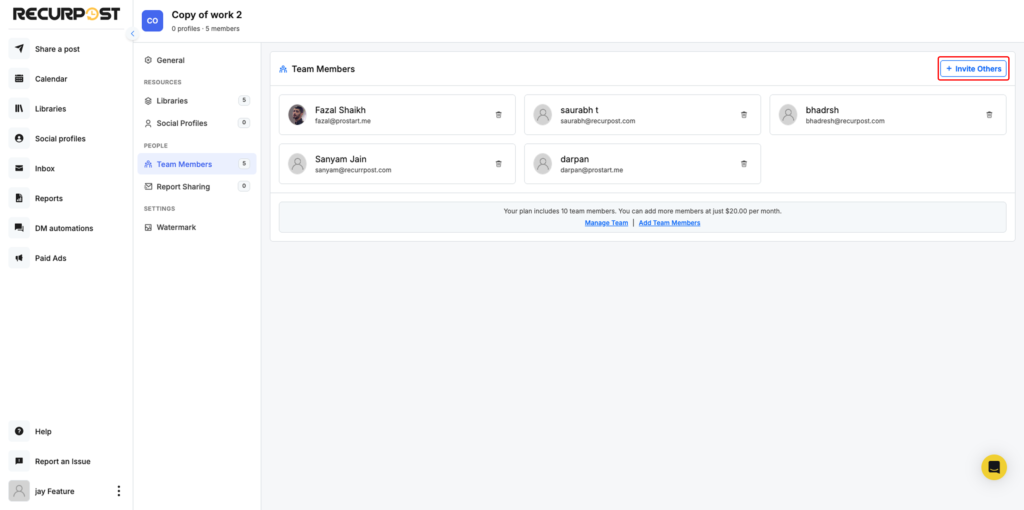Click the jay Feature user avatar
This screenshot has width=1024, height=510.
(19, 491)
